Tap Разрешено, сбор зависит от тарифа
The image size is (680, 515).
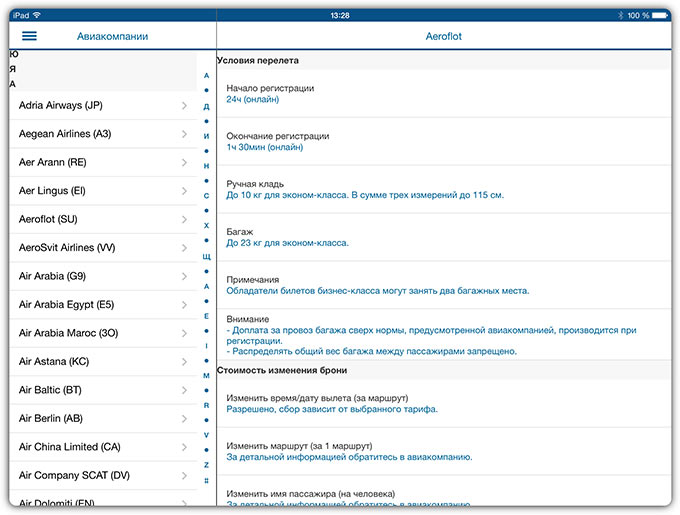tap(332, 409)
